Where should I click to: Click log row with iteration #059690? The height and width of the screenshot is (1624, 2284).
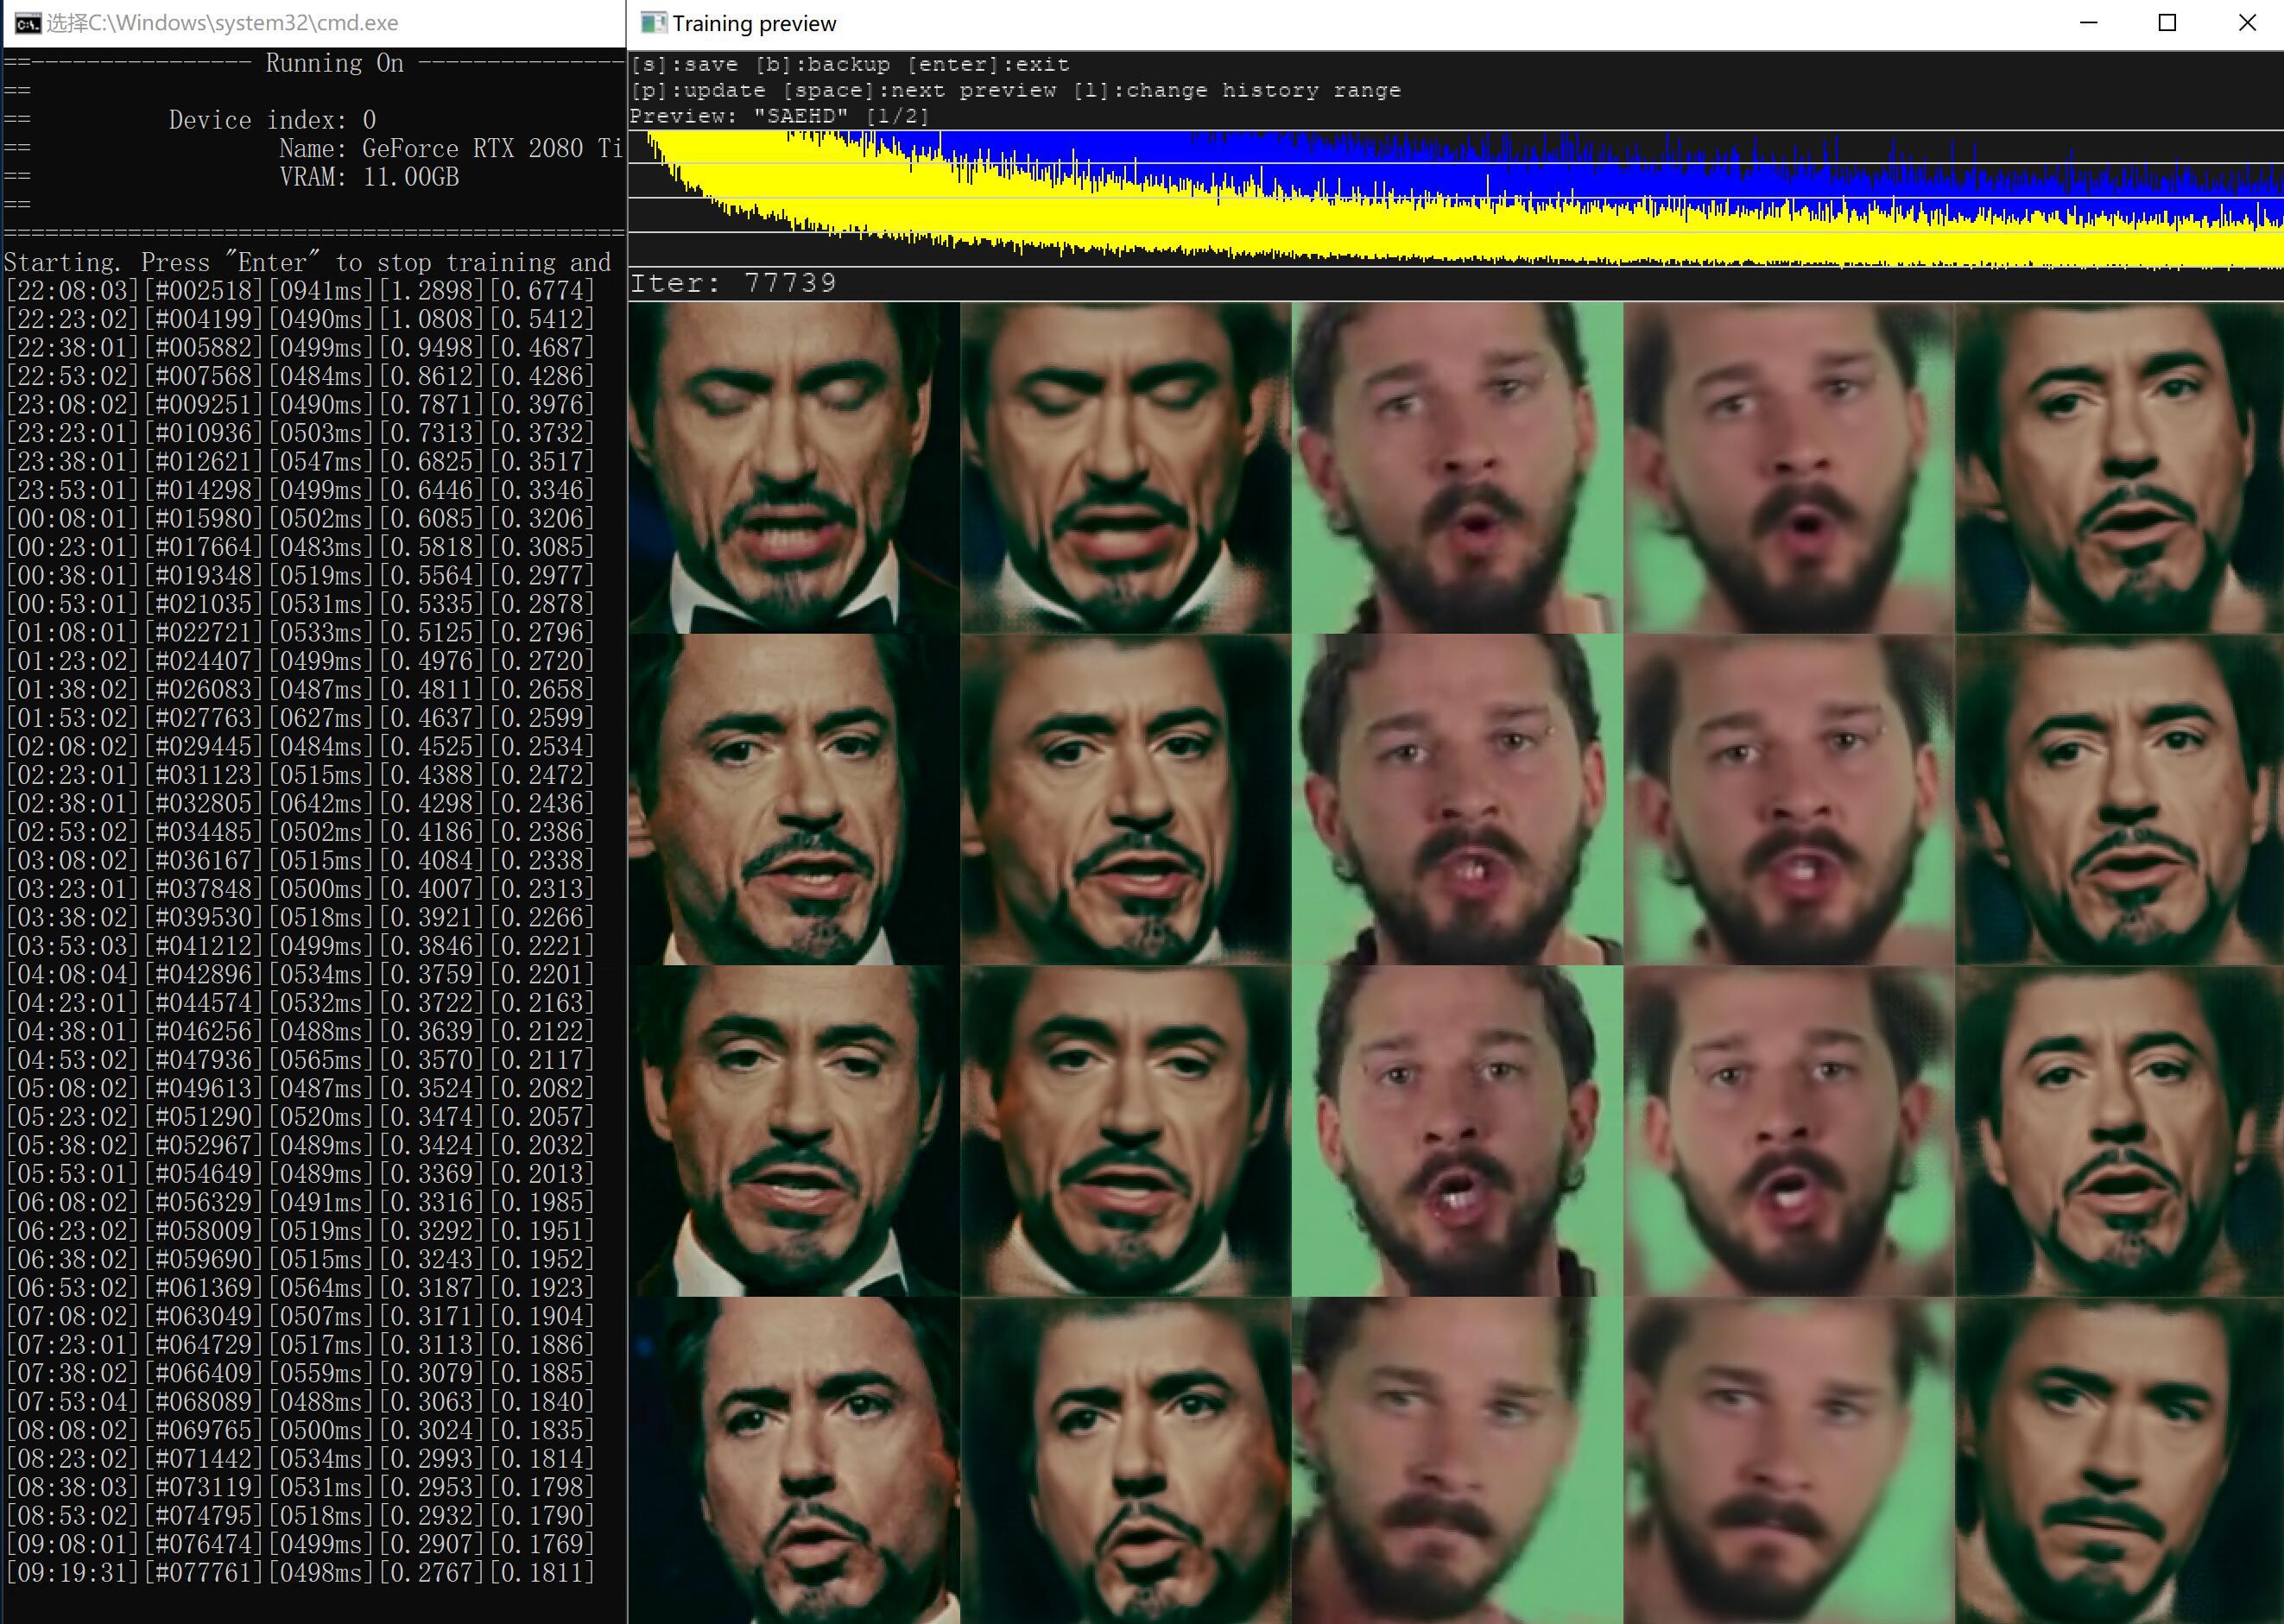point(300,1260)
